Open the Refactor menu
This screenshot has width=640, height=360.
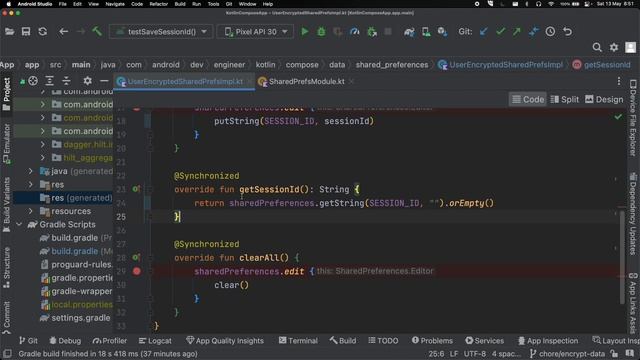(x=158, y=4)
